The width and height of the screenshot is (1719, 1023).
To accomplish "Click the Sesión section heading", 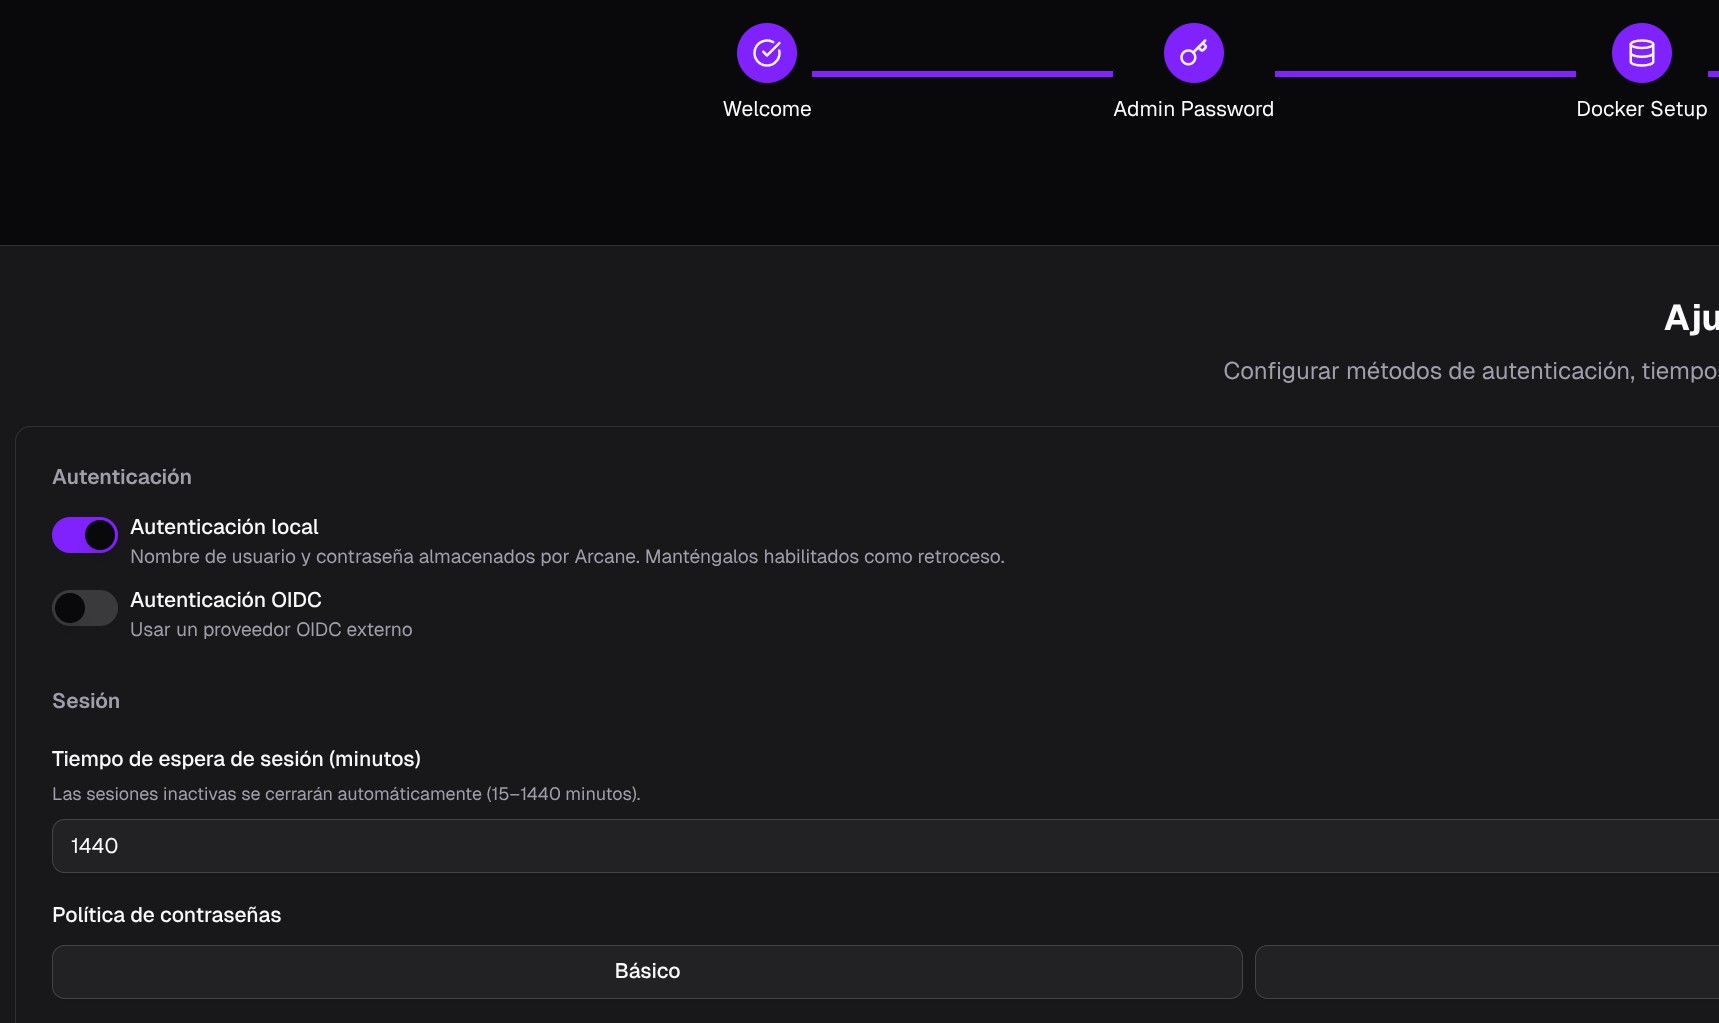I will click(x=86, y=701).
